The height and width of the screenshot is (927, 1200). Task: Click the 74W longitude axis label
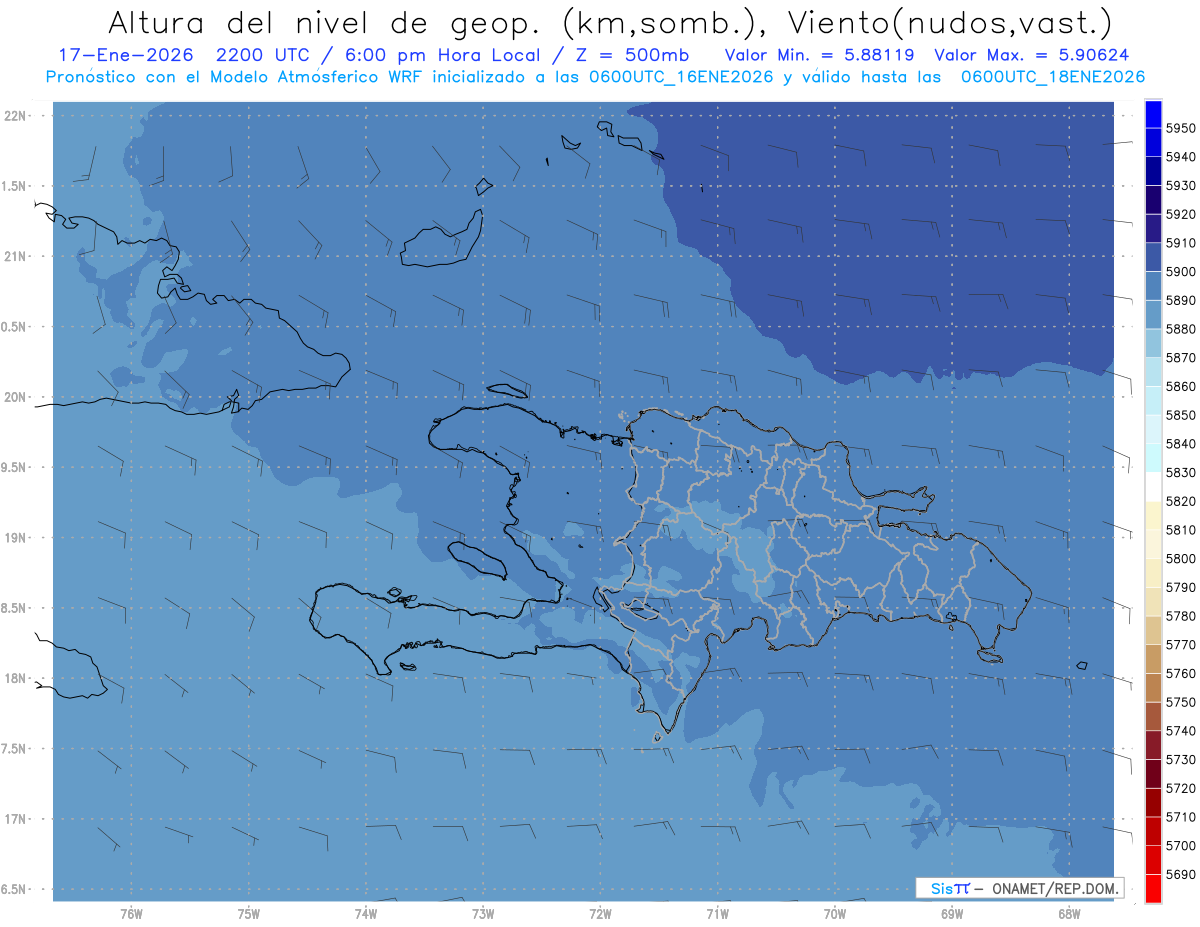click(366, 913)
